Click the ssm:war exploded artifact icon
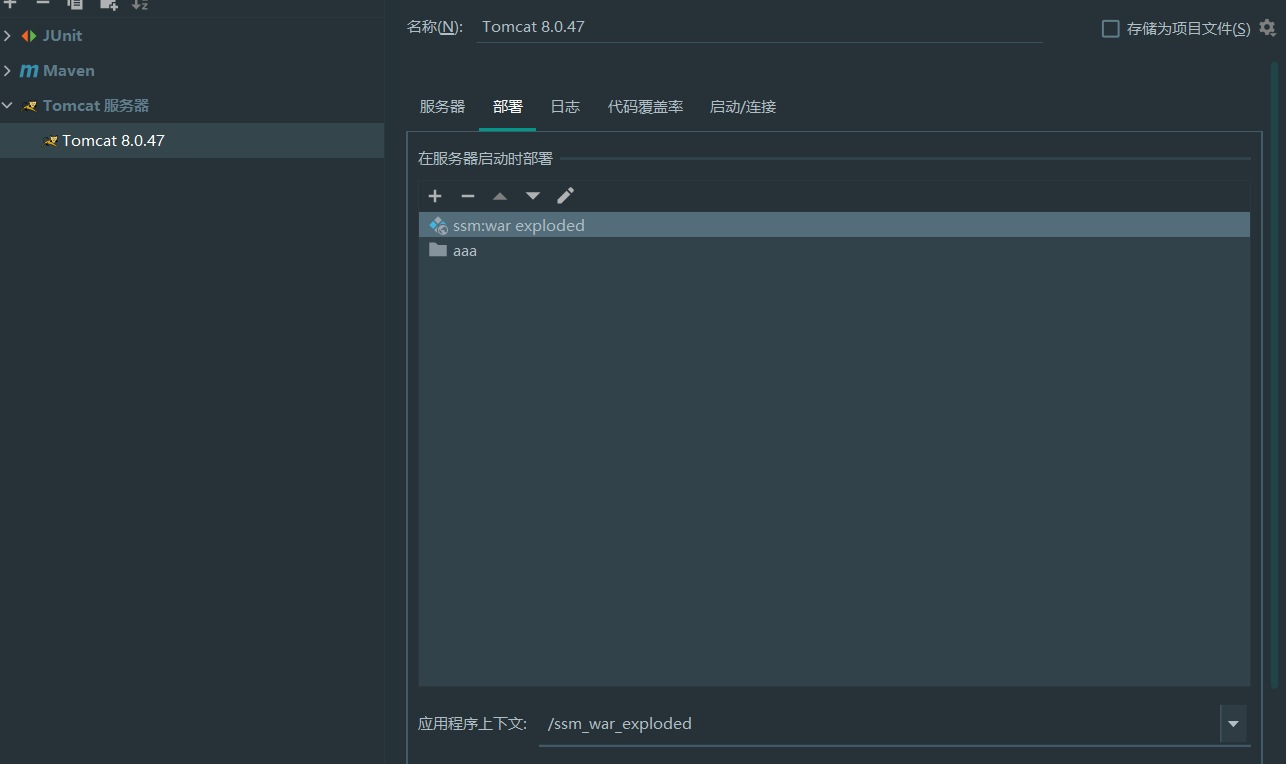The image size is (1286, 764). pos(438,226)
